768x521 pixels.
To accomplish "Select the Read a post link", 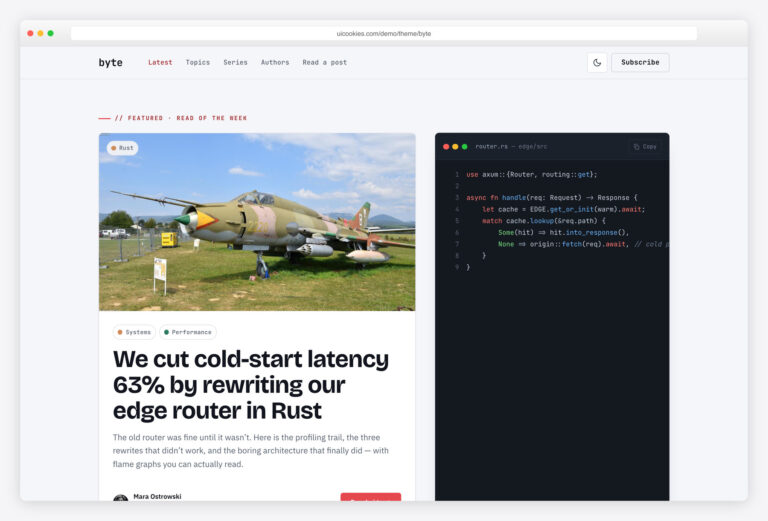I will point(325,63).
